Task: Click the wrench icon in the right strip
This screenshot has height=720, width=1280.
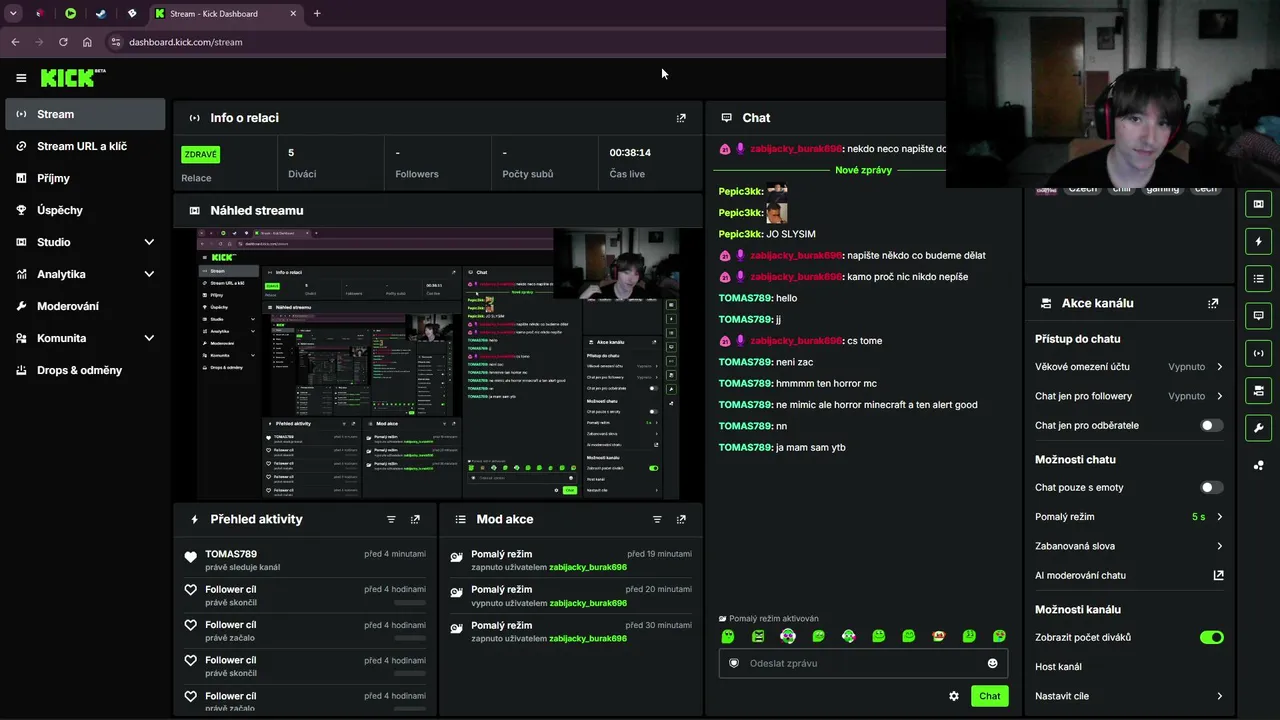Action: tap(1258, 428)
